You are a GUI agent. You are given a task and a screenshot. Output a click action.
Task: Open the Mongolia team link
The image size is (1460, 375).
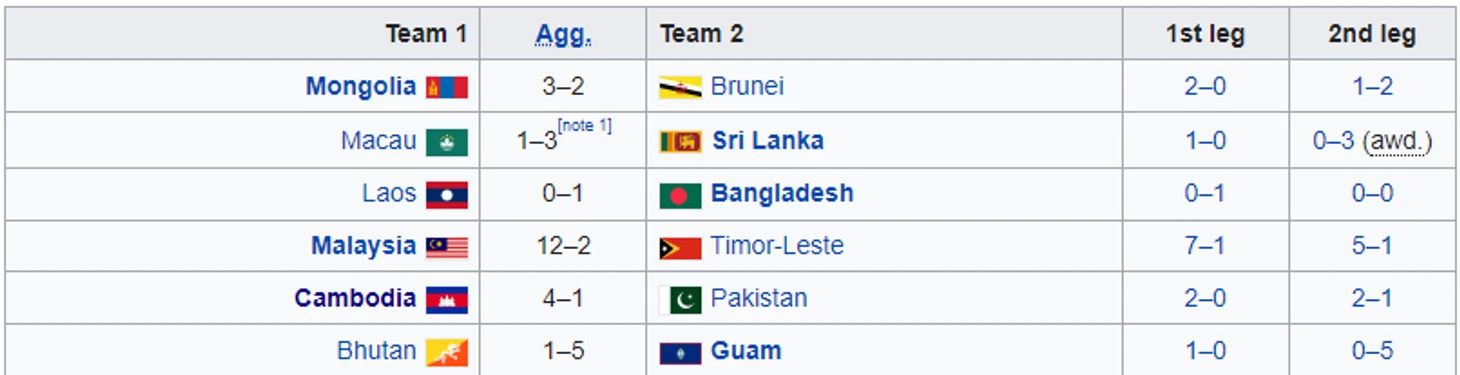click(360, 87)
